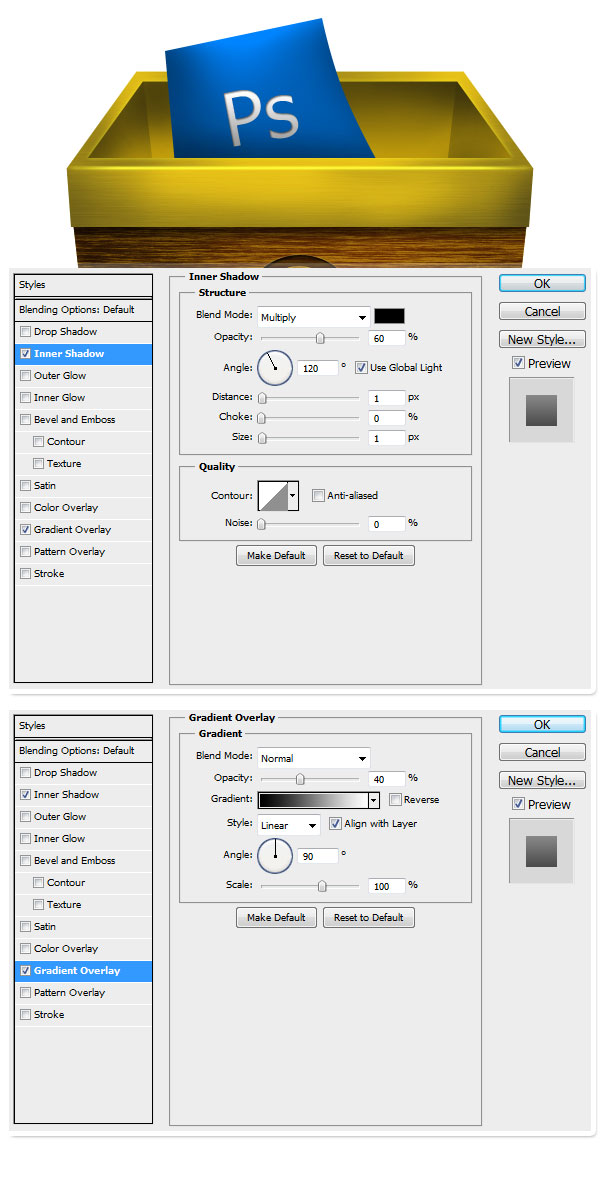Open the Multiply blend mode dropdown
Screen dimensions: 600x1180
pyautogui.click(x=314, y=318)
